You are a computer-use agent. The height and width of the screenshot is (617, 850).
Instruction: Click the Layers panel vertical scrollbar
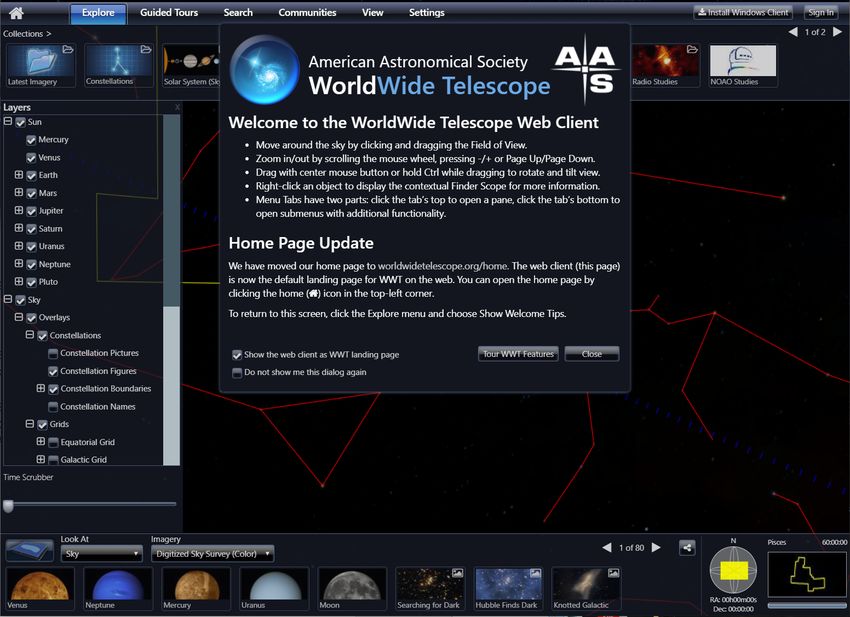[171, 290]
